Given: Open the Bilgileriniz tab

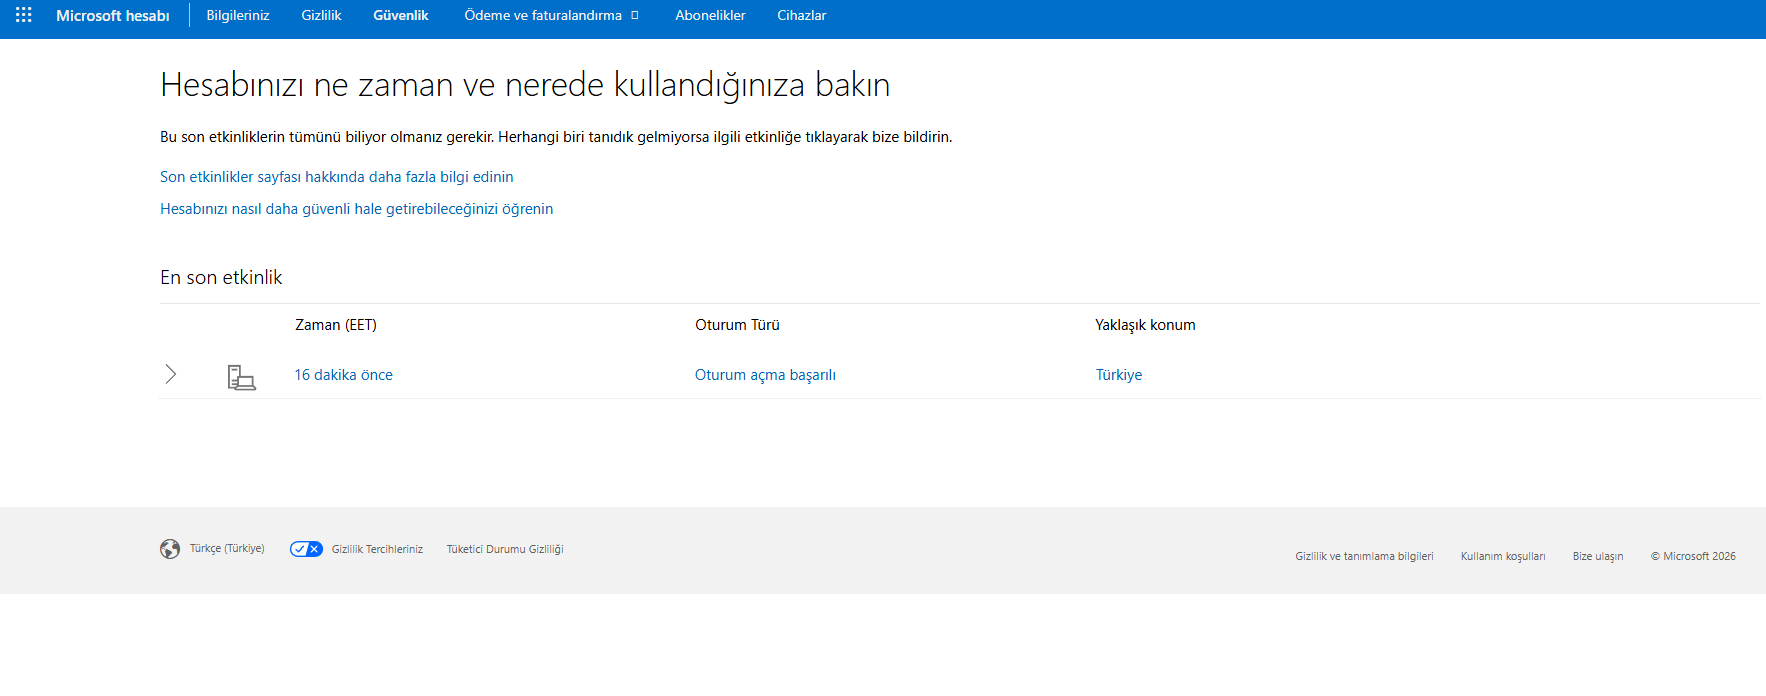Looking at the screenshot, I should (x=238, y=15).
